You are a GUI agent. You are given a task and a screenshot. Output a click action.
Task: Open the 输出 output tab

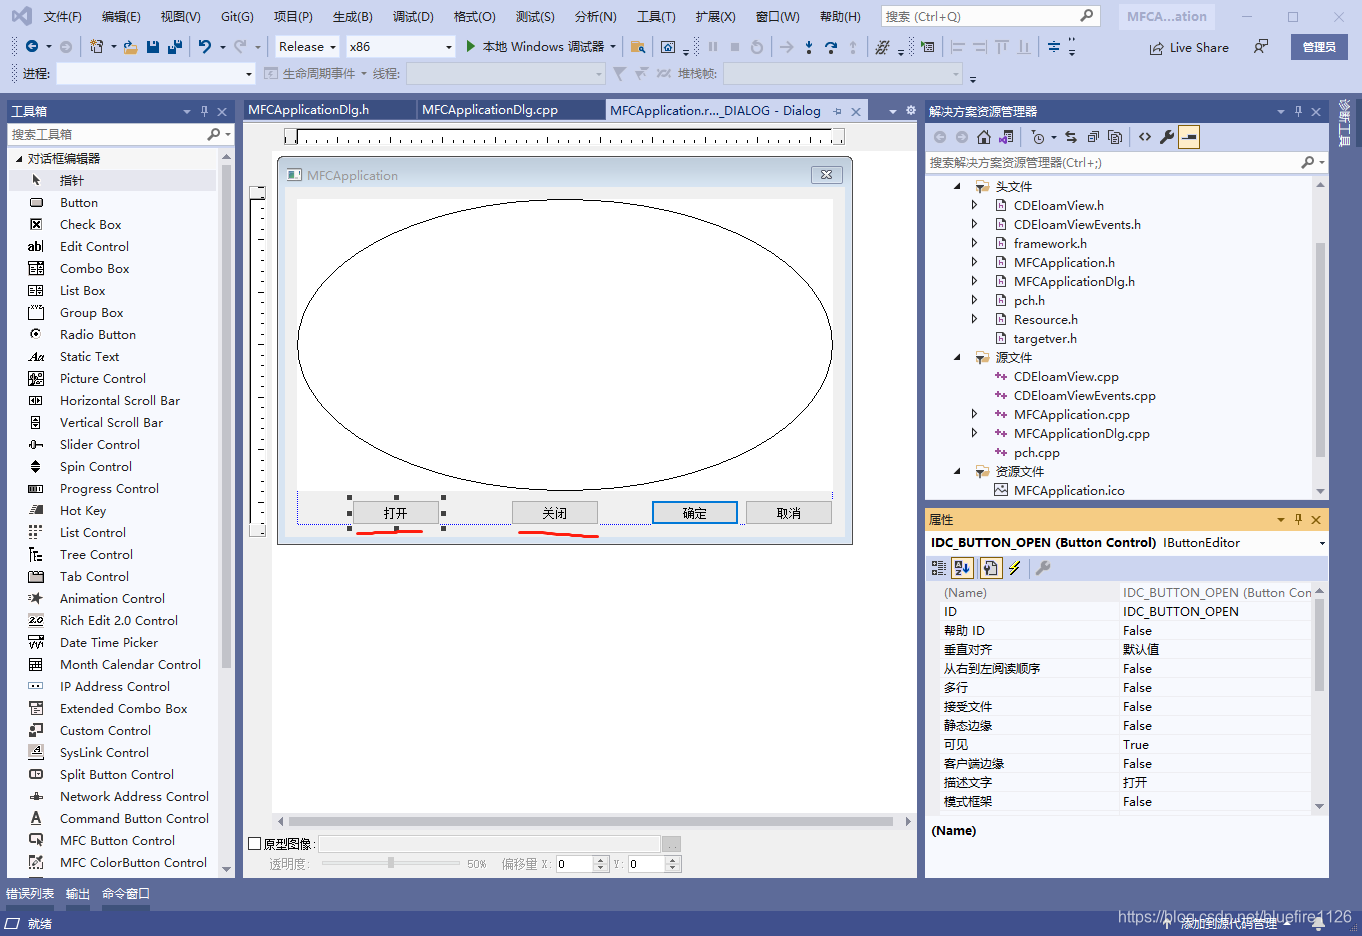(x=78, y=894)
